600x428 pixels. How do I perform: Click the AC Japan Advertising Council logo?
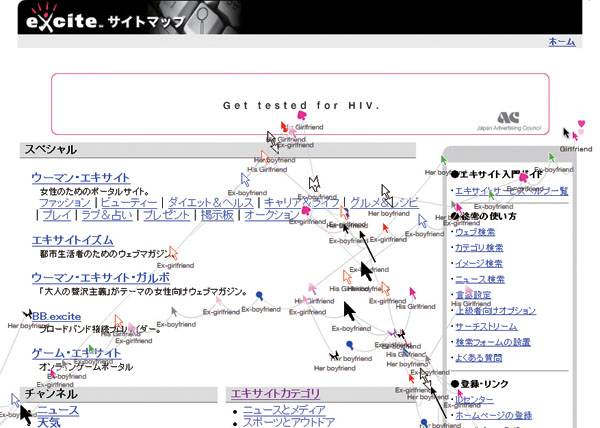pos(509,121)
